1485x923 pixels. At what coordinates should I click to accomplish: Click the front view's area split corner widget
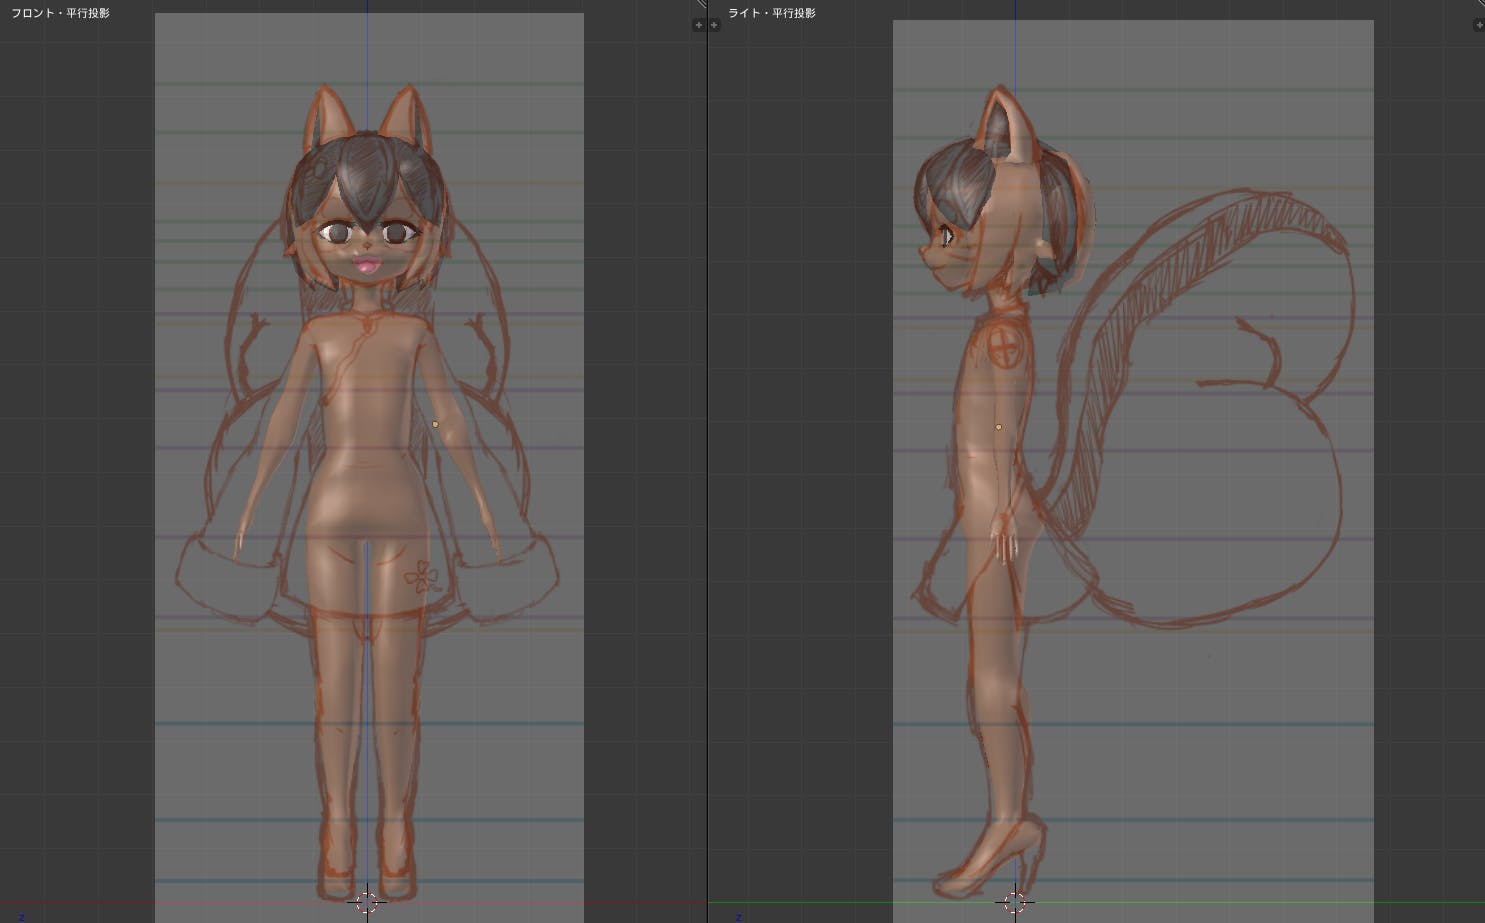[701, 4]
